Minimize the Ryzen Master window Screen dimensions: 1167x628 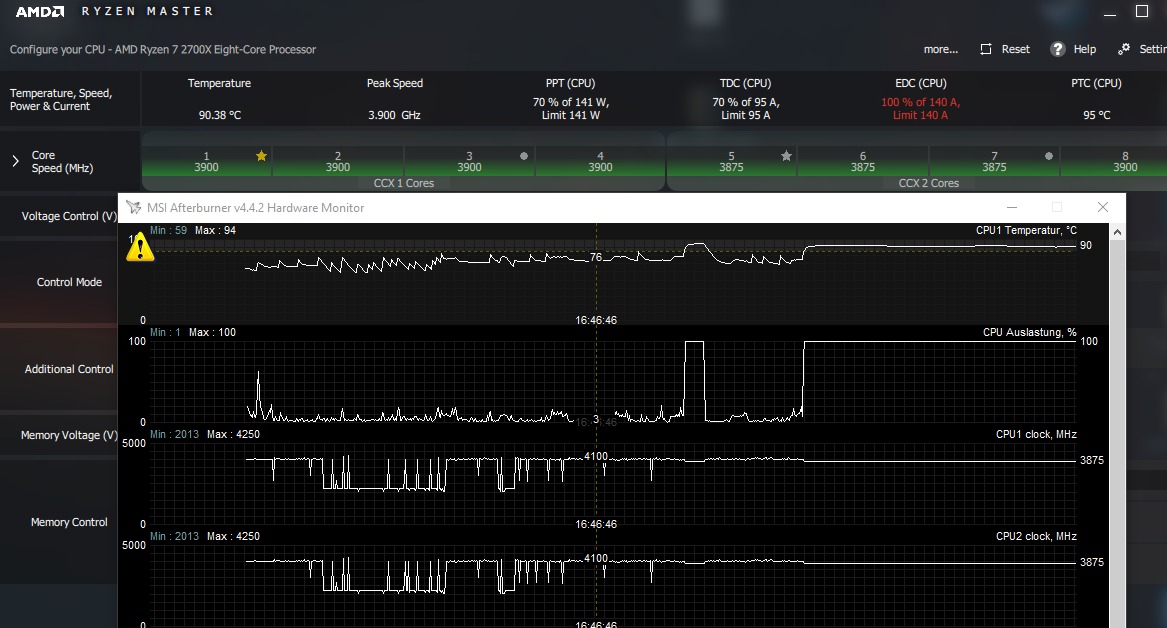[x=1110, y=13]
